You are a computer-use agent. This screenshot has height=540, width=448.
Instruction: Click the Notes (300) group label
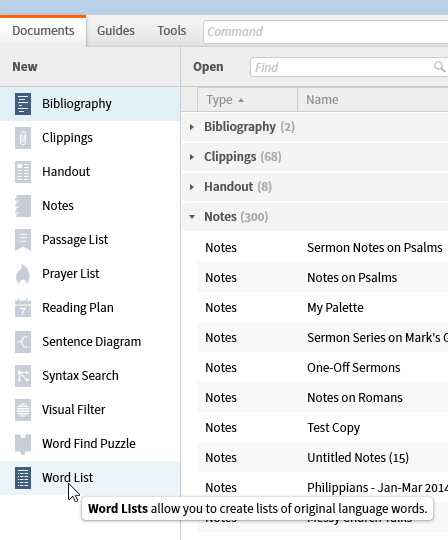[236, 217]
